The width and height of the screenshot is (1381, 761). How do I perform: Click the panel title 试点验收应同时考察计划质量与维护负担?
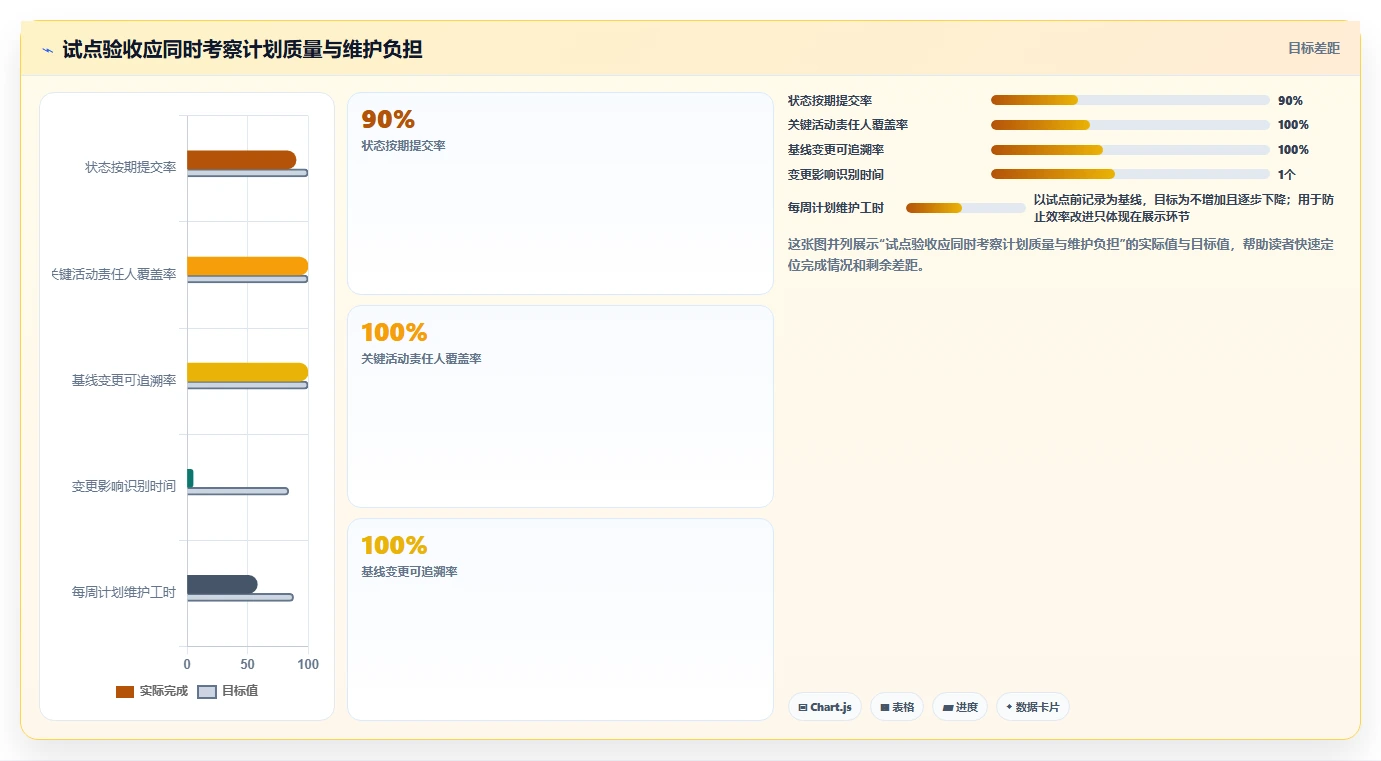pos(242,49)
